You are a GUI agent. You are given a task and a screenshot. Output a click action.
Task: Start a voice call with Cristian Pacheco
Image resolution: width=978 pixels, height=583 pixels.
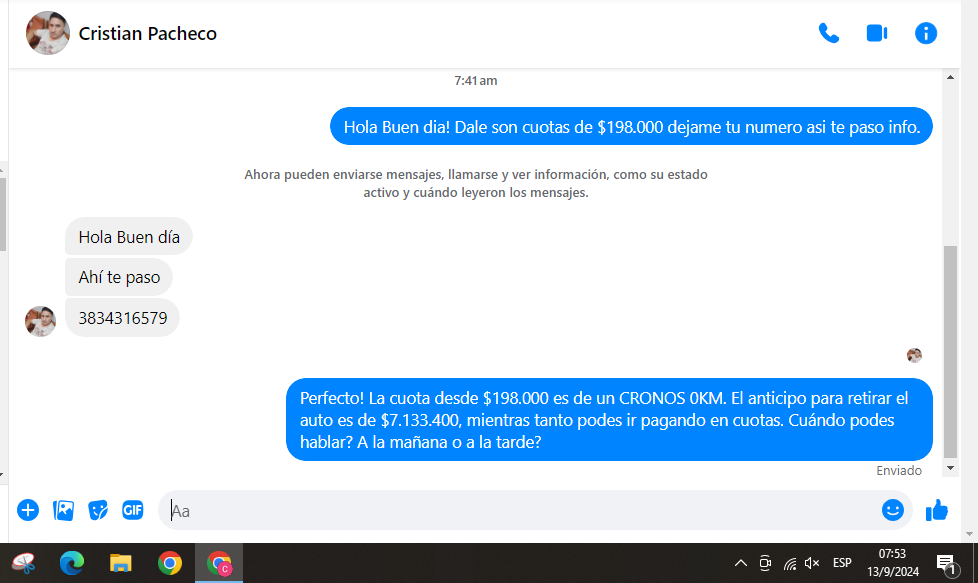point(828,33)
